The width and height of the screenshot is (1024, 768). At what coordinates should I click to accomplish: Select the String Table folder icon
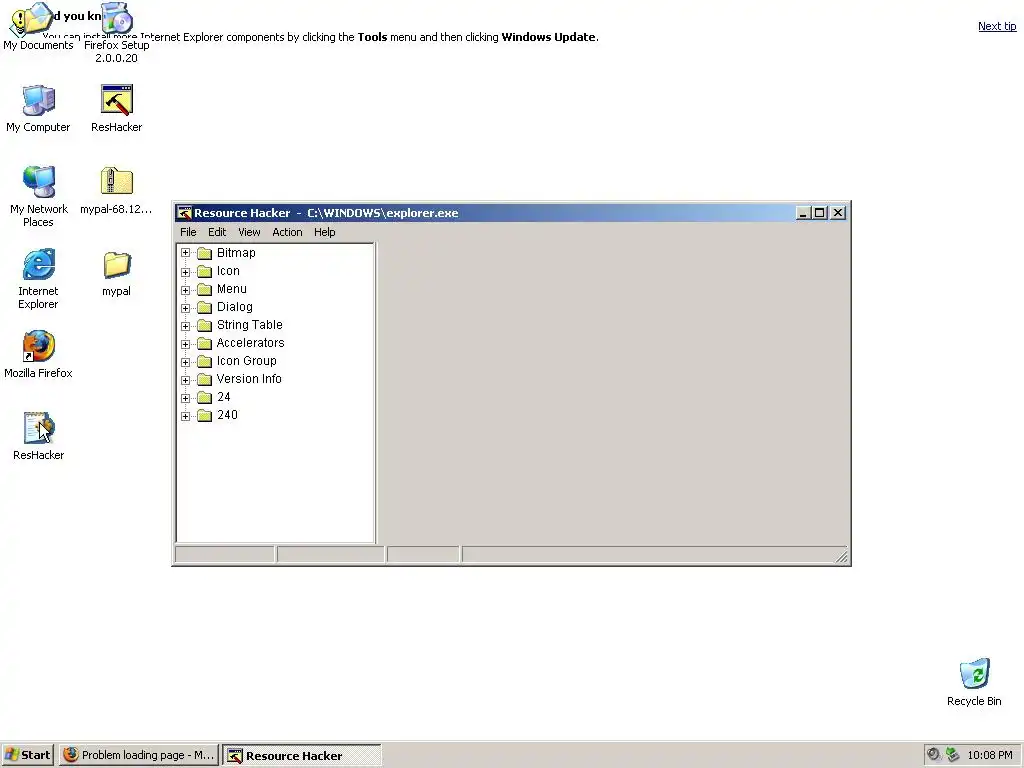204,325
